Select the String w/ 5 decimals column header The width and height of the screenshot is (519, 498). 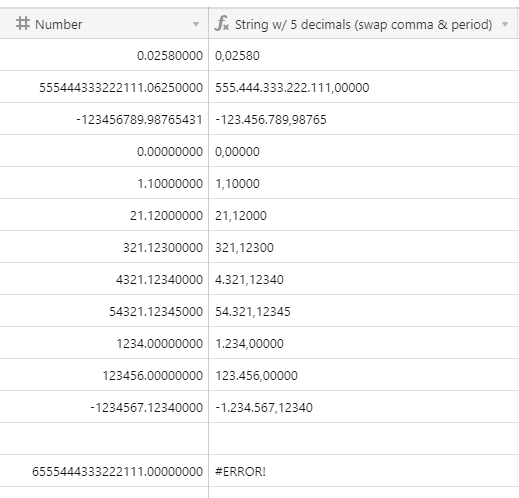pos(364,23)
